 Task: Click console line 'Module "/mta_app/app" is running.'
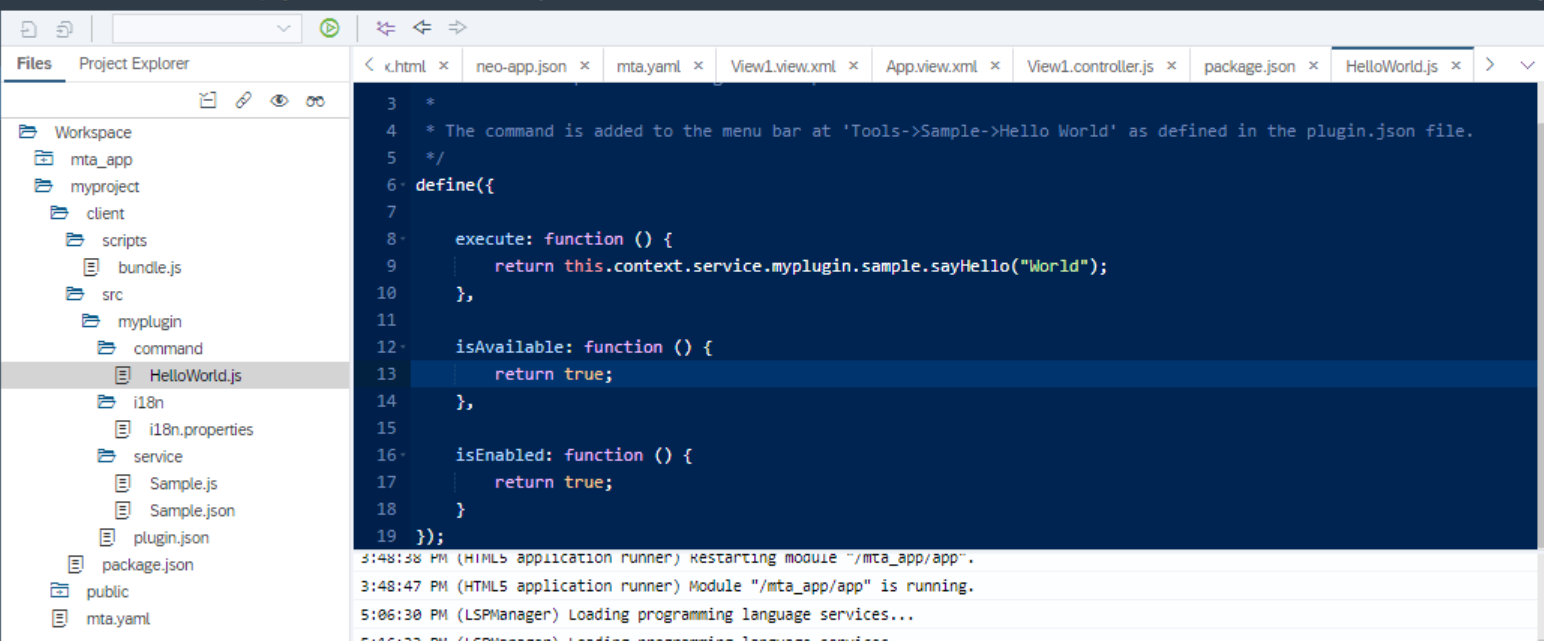[832, 586]
